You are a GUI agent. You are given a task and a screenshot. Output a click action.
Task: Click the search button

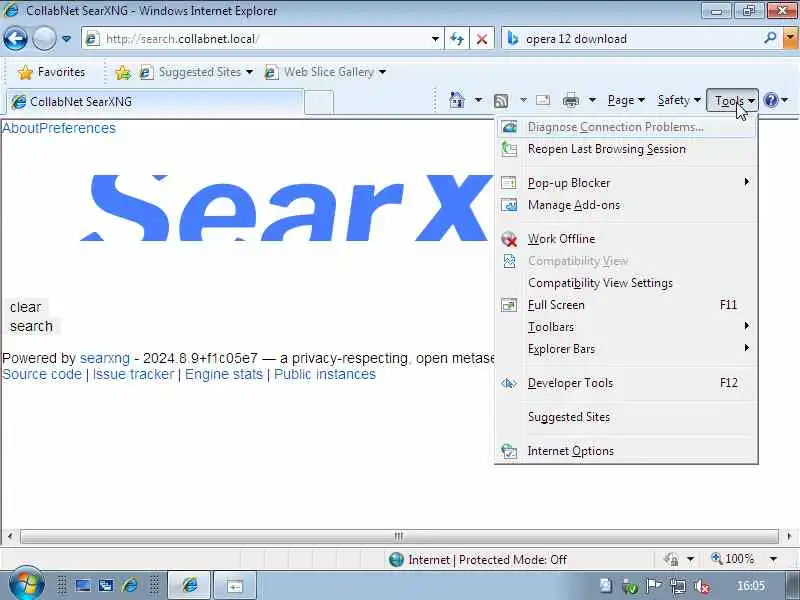[x=31, y=326]
